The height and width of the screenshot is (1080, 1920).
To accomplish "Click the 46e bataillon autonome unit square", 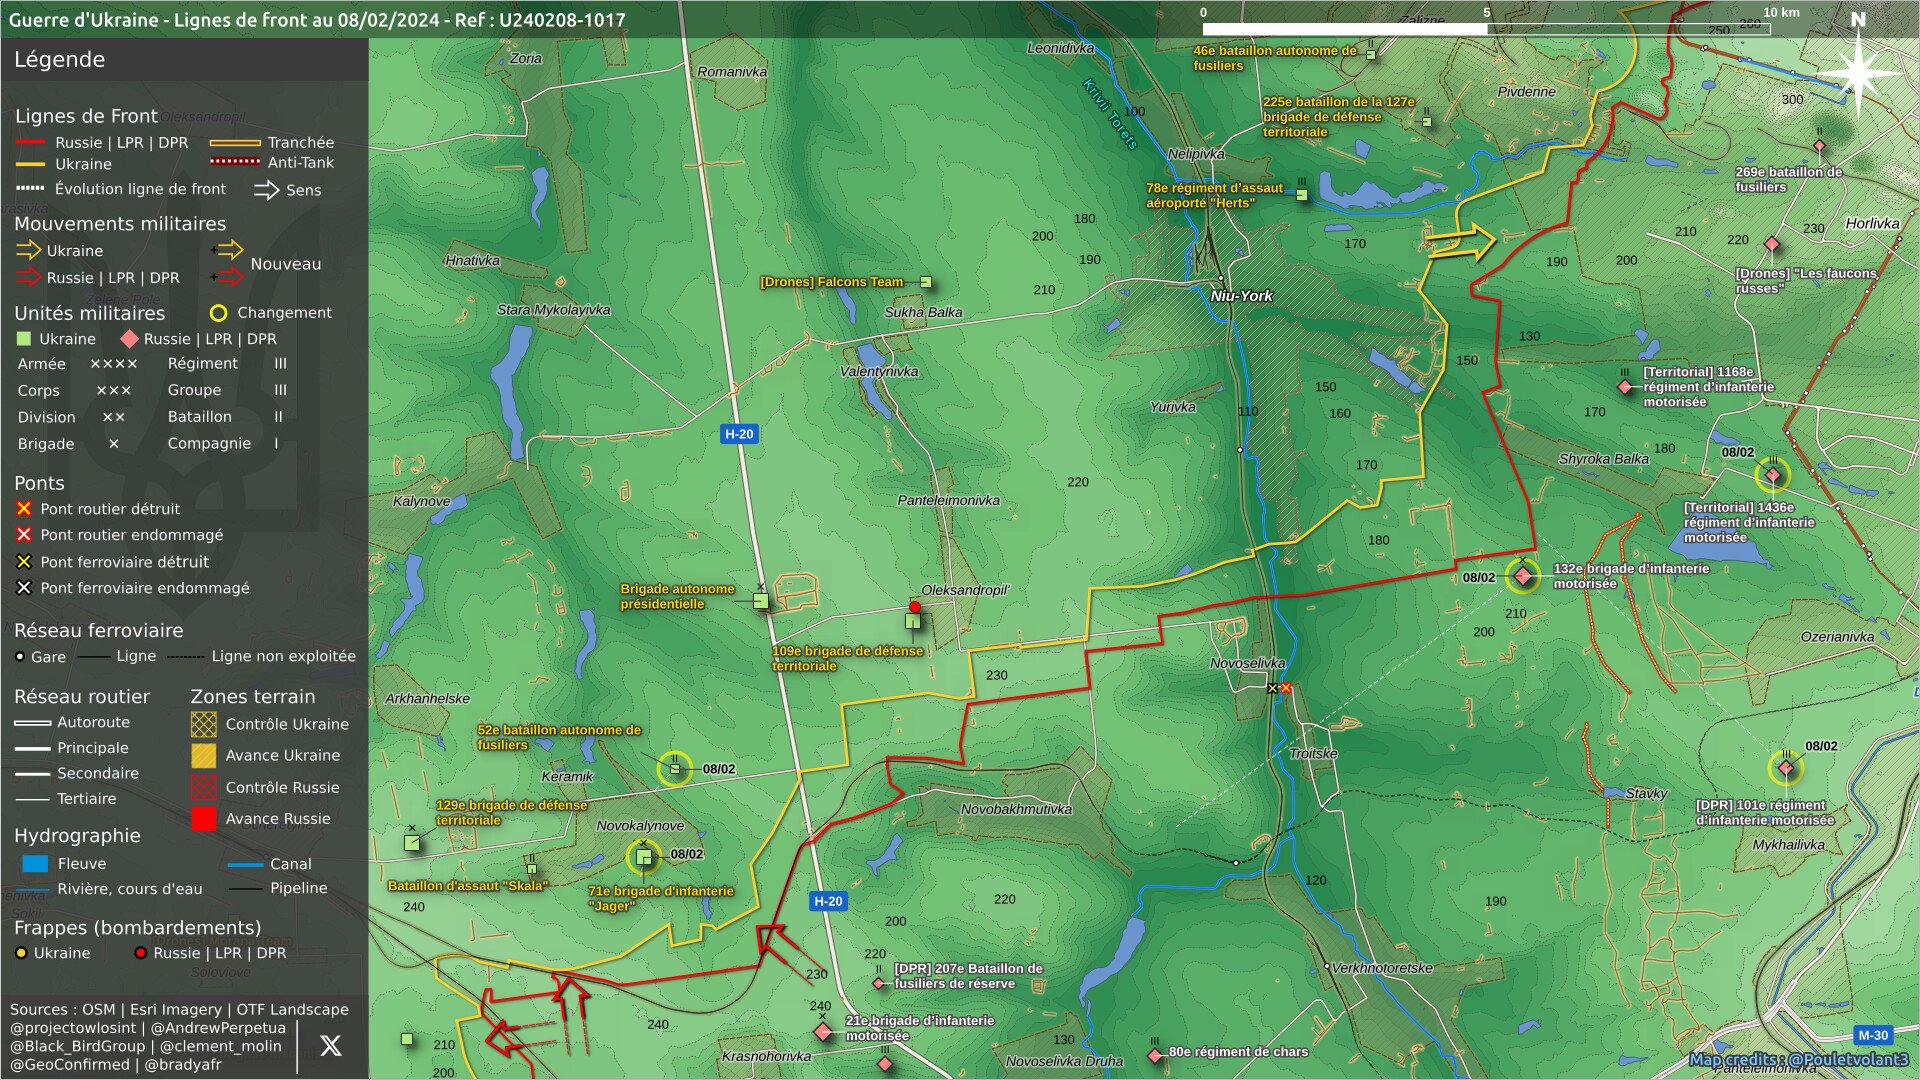I will 1371,54.
